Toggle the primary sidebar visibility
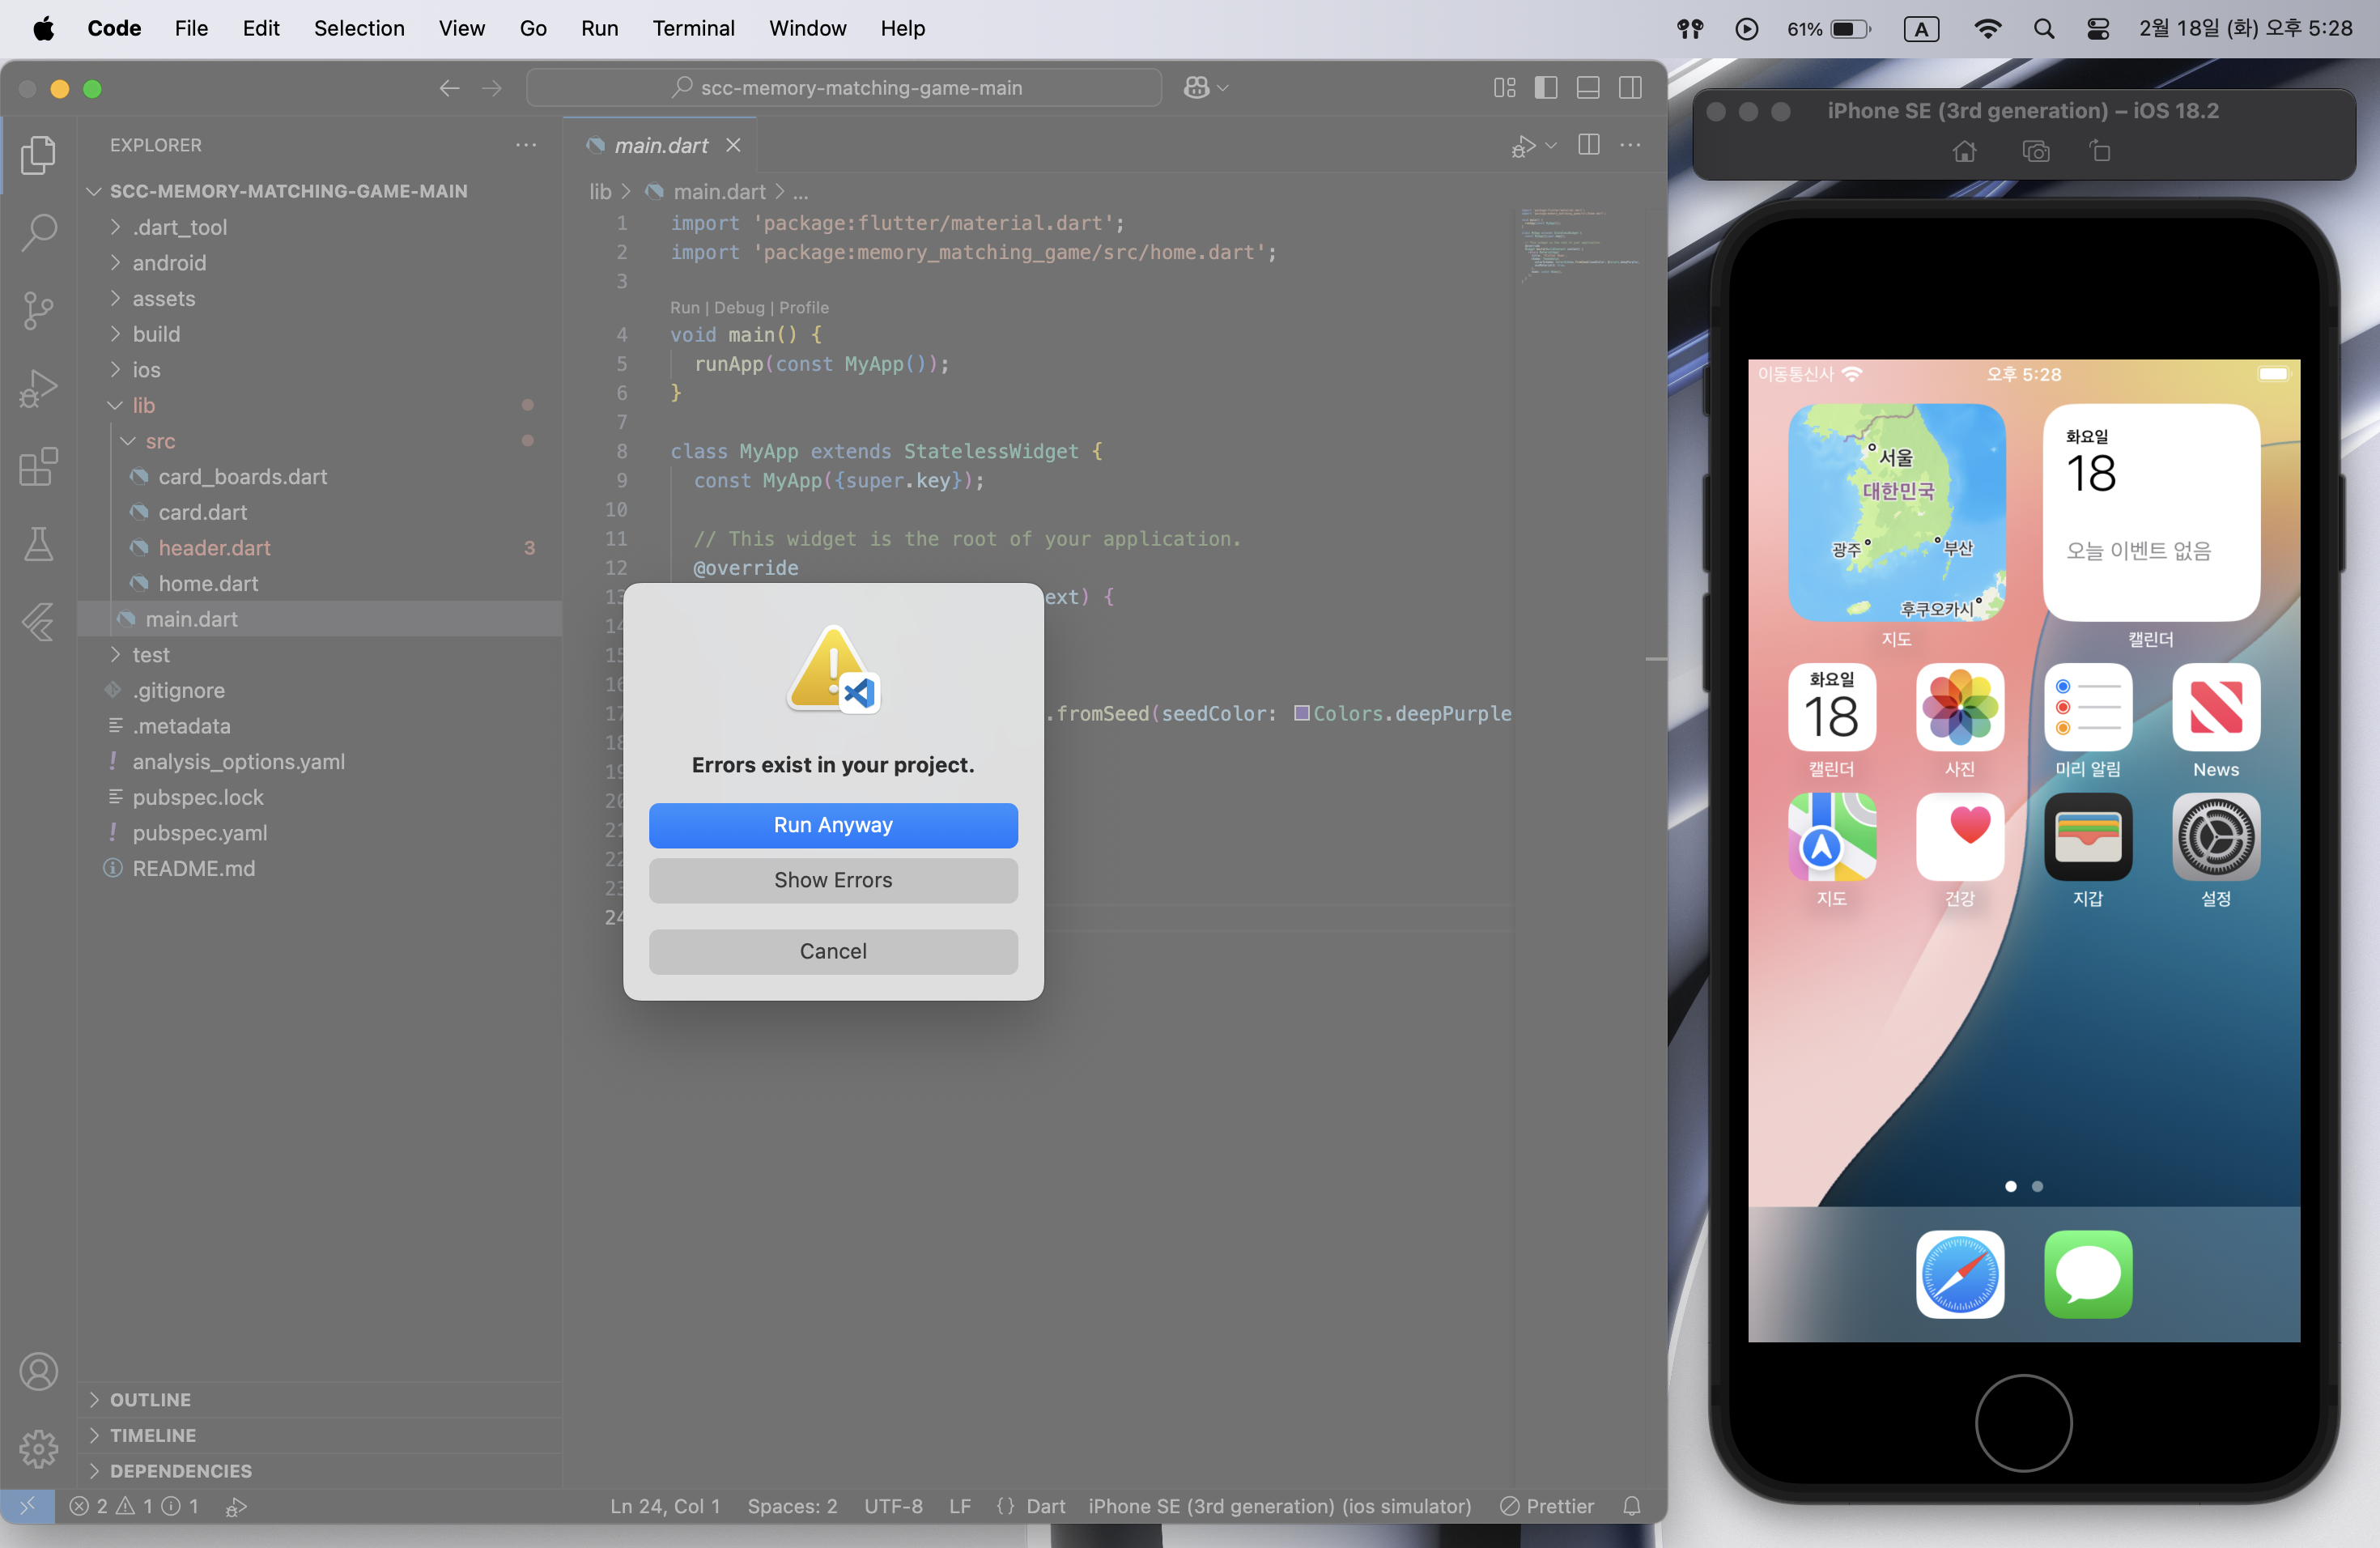 [1546, 88]
